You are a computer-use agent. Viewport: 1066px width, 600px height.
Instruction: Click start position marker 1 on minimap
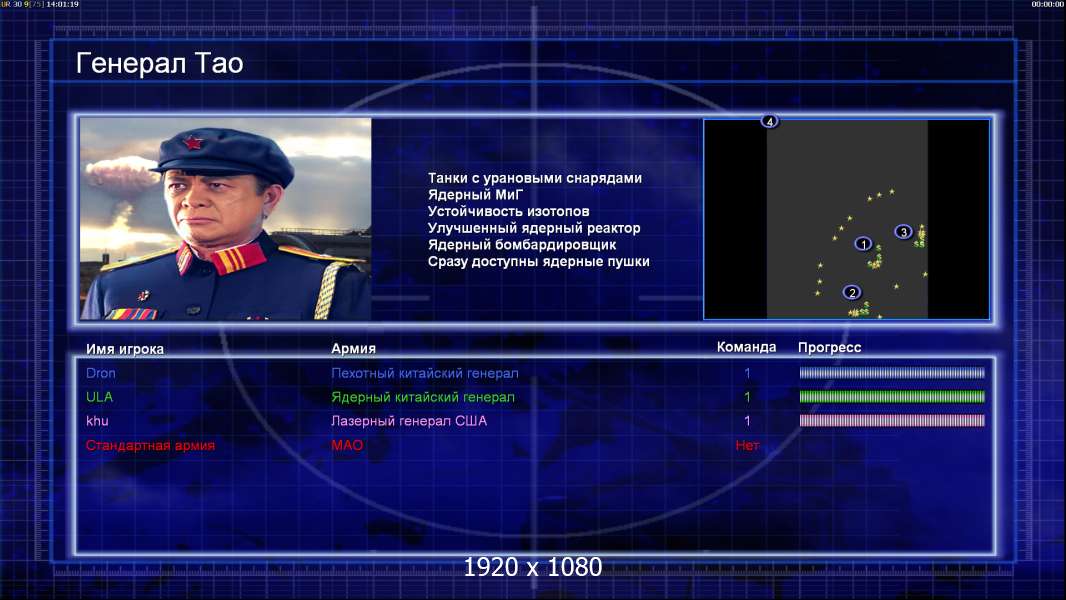(x=863, y=243)
